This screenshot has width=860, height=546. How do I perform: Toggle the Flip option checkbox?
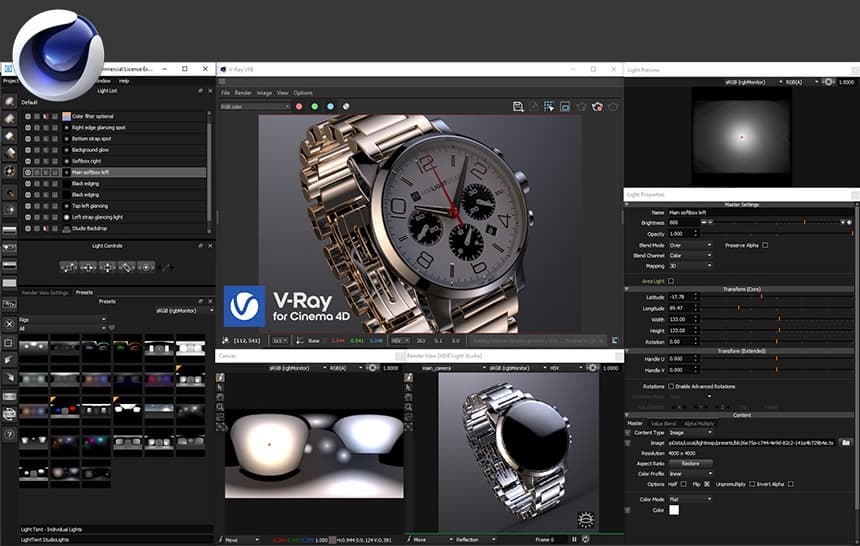[x=707, y=484]
